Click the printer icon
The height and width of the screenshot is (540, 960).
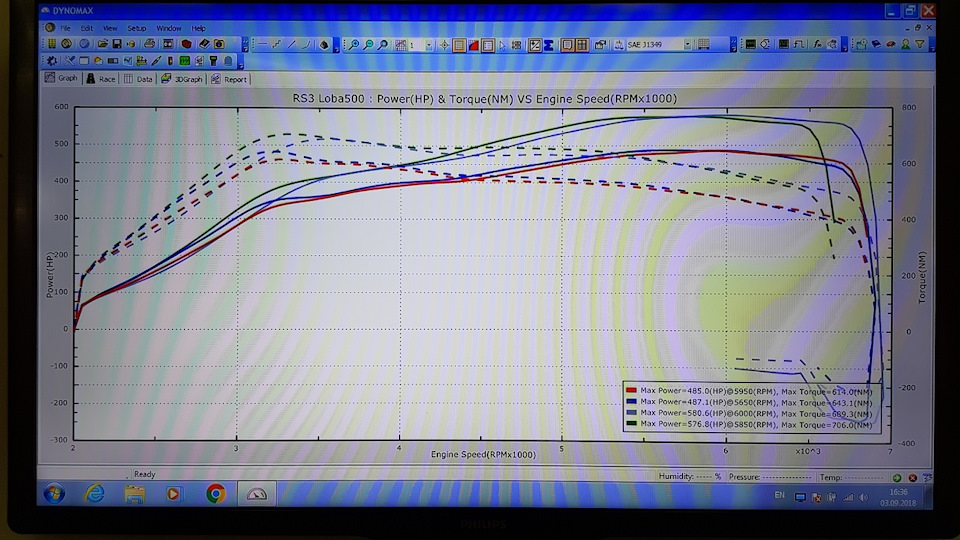pyautogui.click(x=149, y=43)
